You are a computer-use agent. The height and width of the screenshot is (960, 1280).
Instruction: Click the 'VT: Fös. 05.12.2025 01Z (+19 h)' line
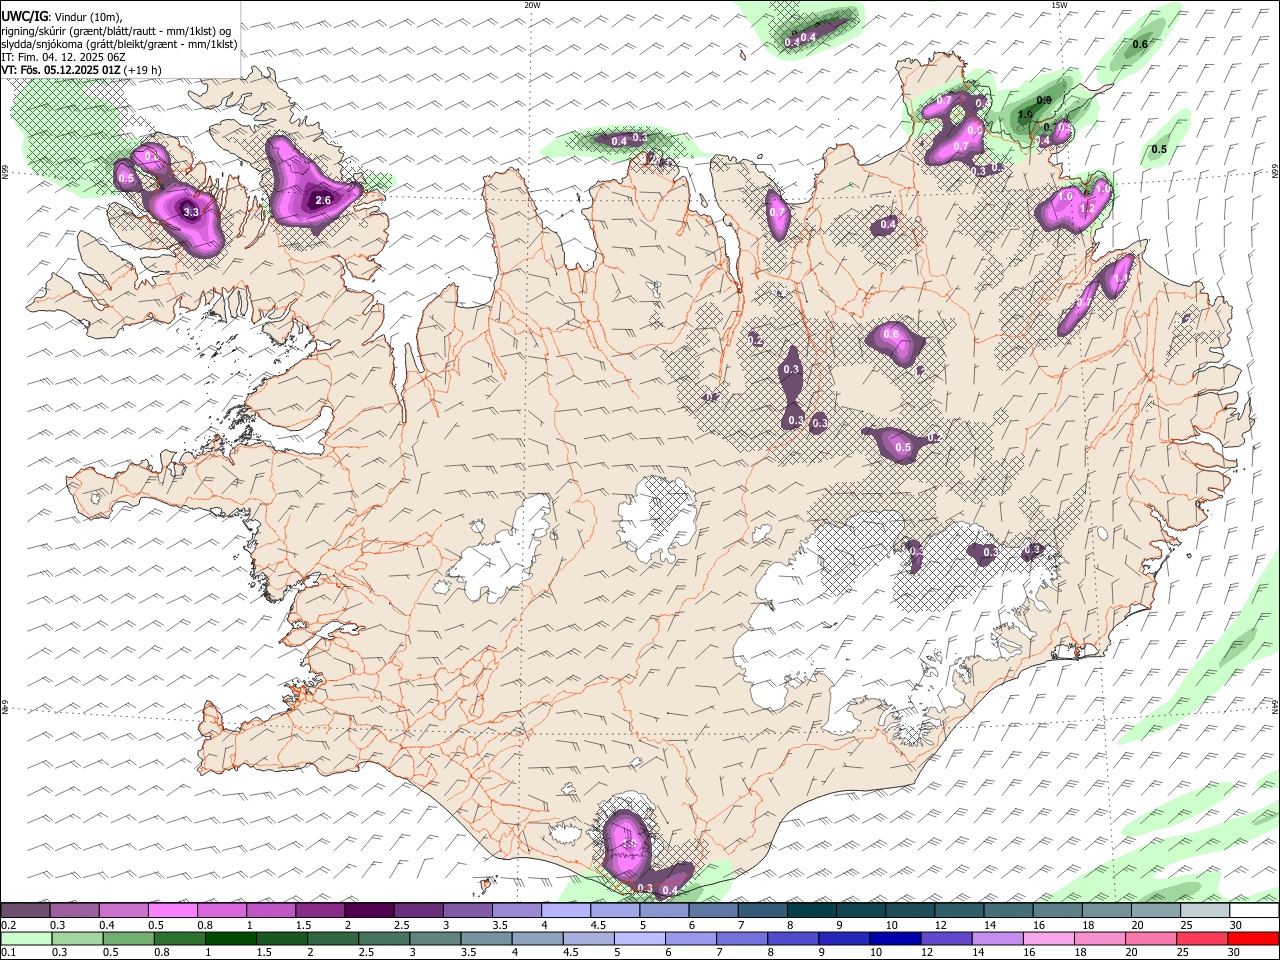82,70
